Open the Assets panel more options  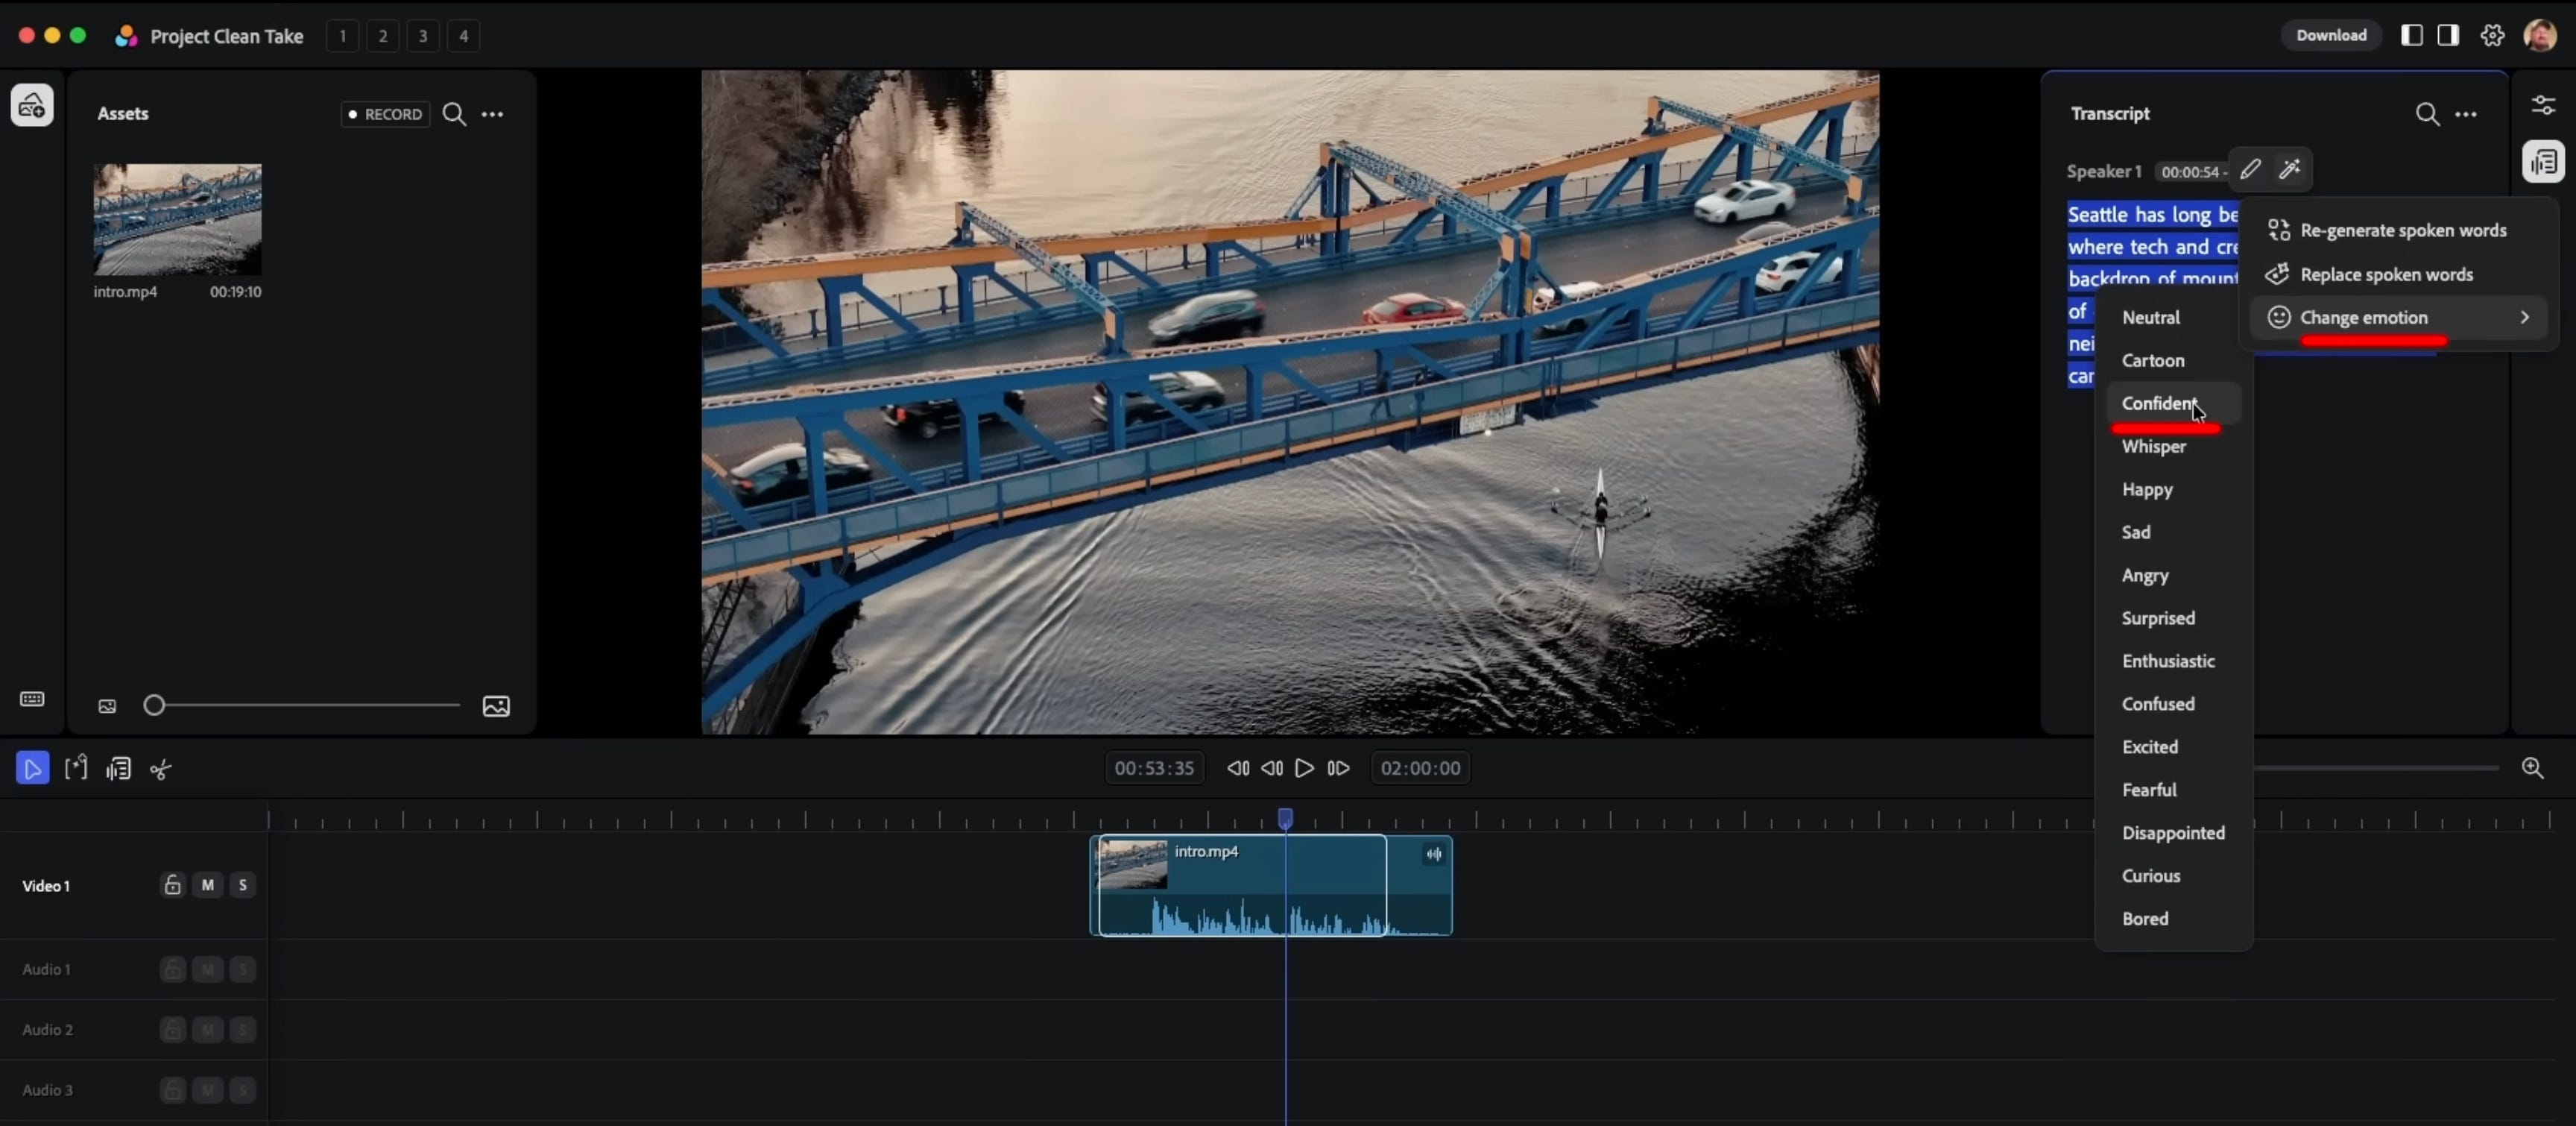(x=493, y=114)
